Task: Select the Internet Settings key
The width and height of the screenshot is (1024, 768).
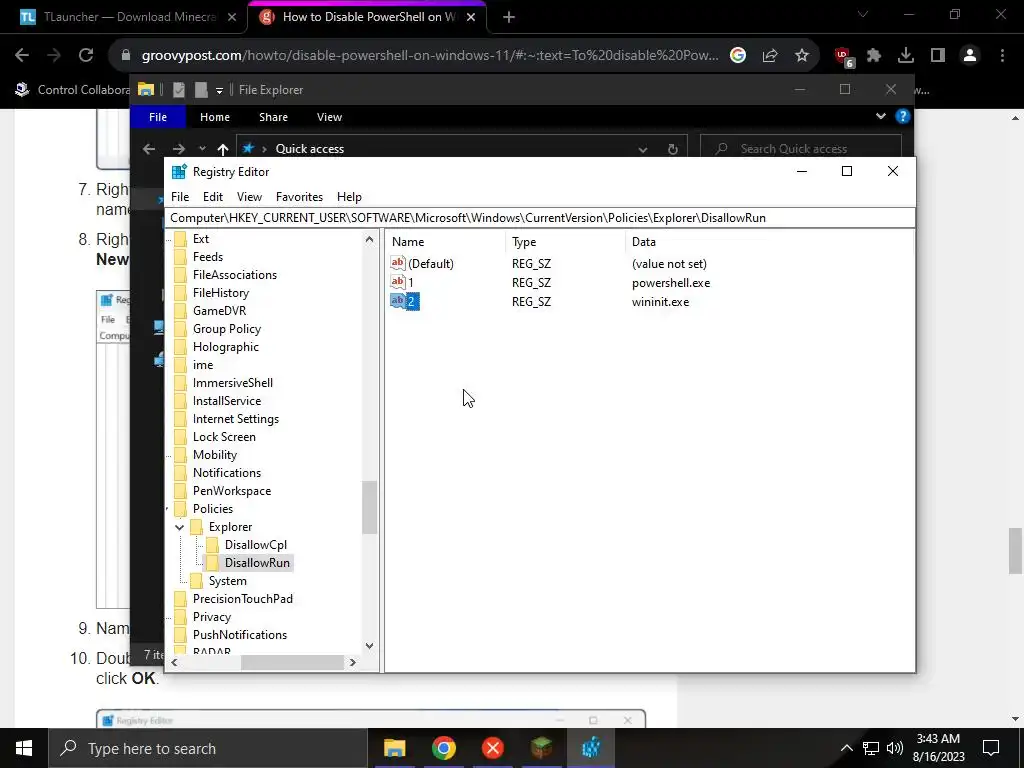Action: coord(236,419)
